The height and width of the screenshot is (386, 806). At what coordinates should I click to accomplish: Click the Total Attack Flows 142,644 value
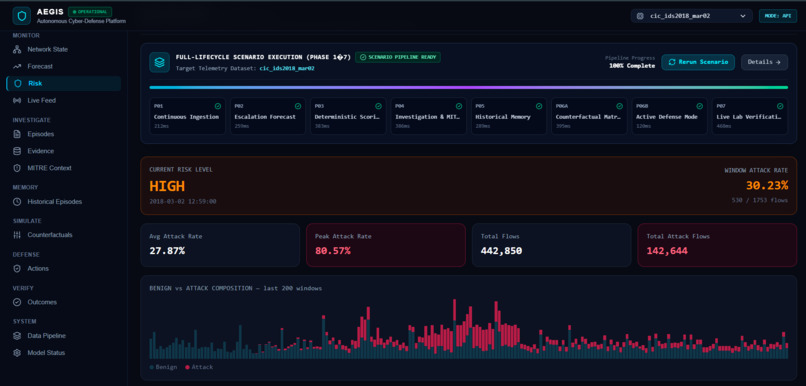(667, 251)
